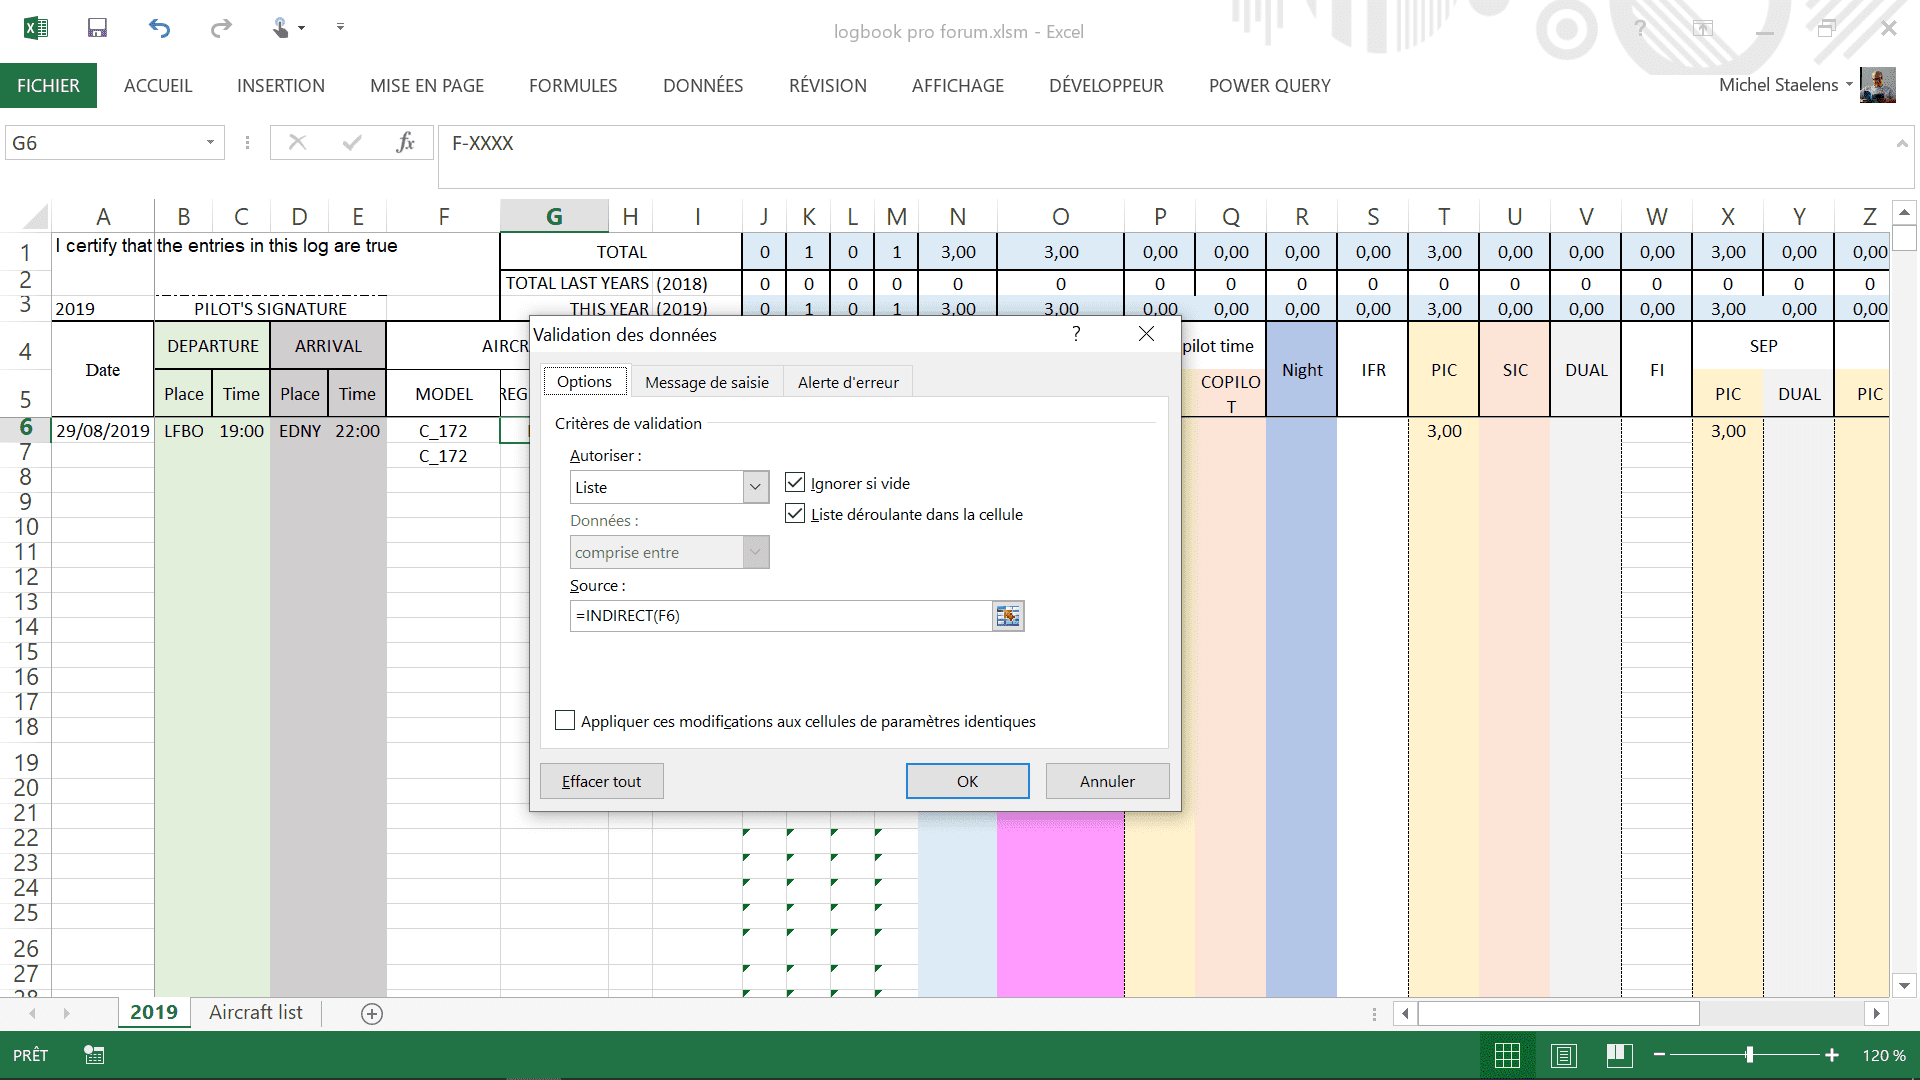Click the insert function fx icon

click(405, 143)
